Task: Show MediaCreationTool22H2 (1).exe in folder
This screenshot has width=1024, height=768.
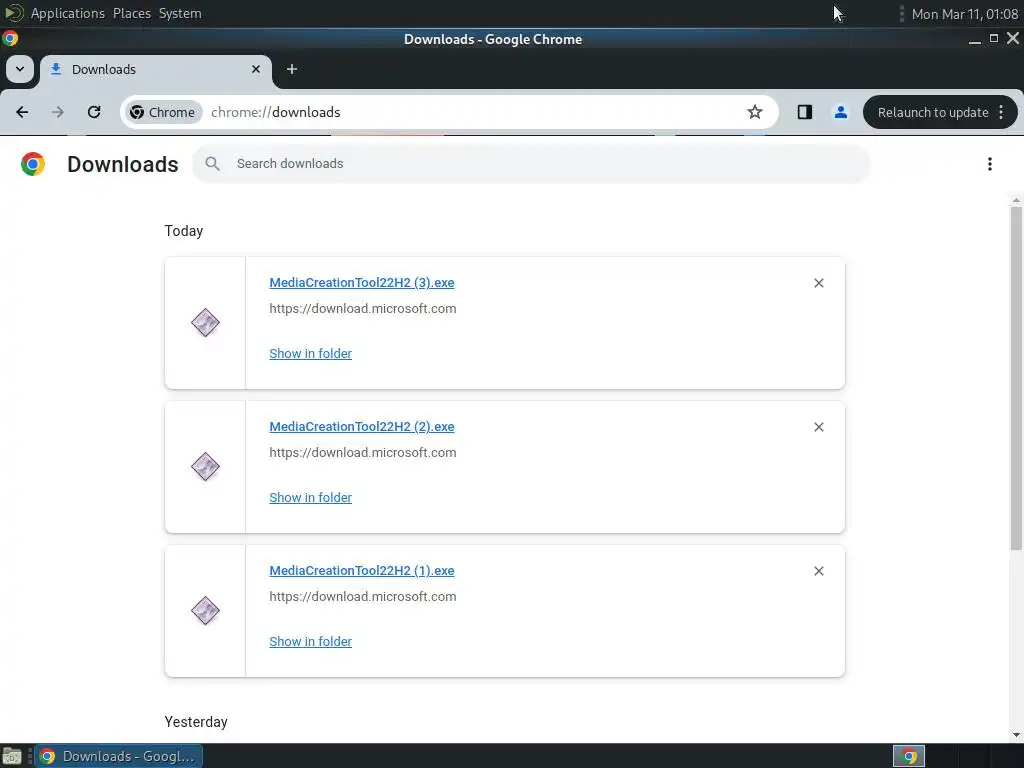Action: pyautogui.click(x=310, y=641)
